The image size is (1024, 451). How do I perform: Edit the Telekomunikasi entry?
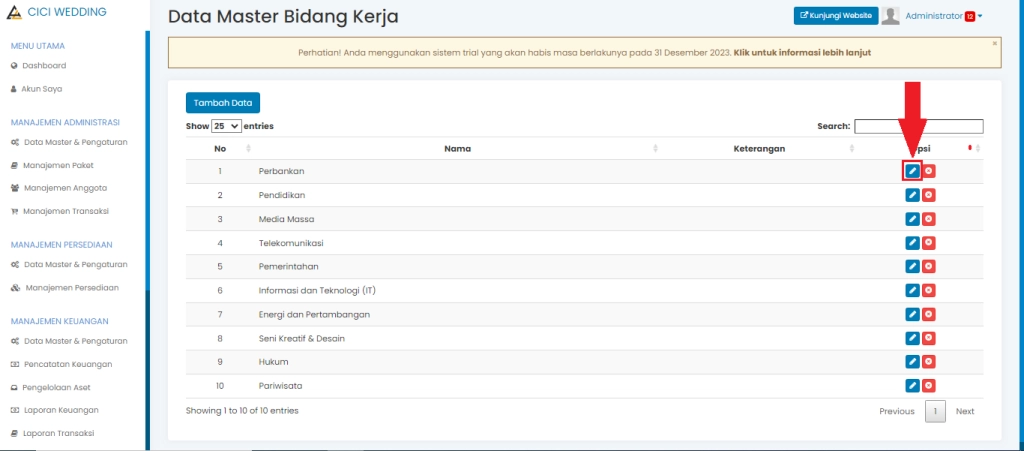pyautogui.click(x=912, y=243)
